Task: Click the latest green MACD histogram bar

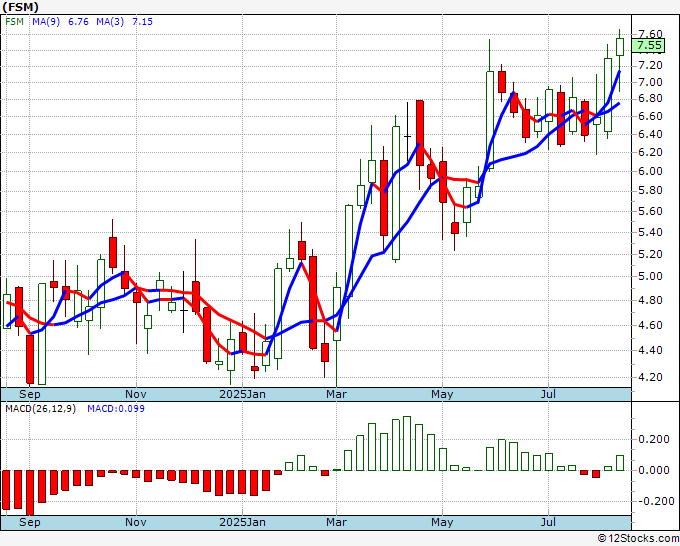Action: pos(620,463)
